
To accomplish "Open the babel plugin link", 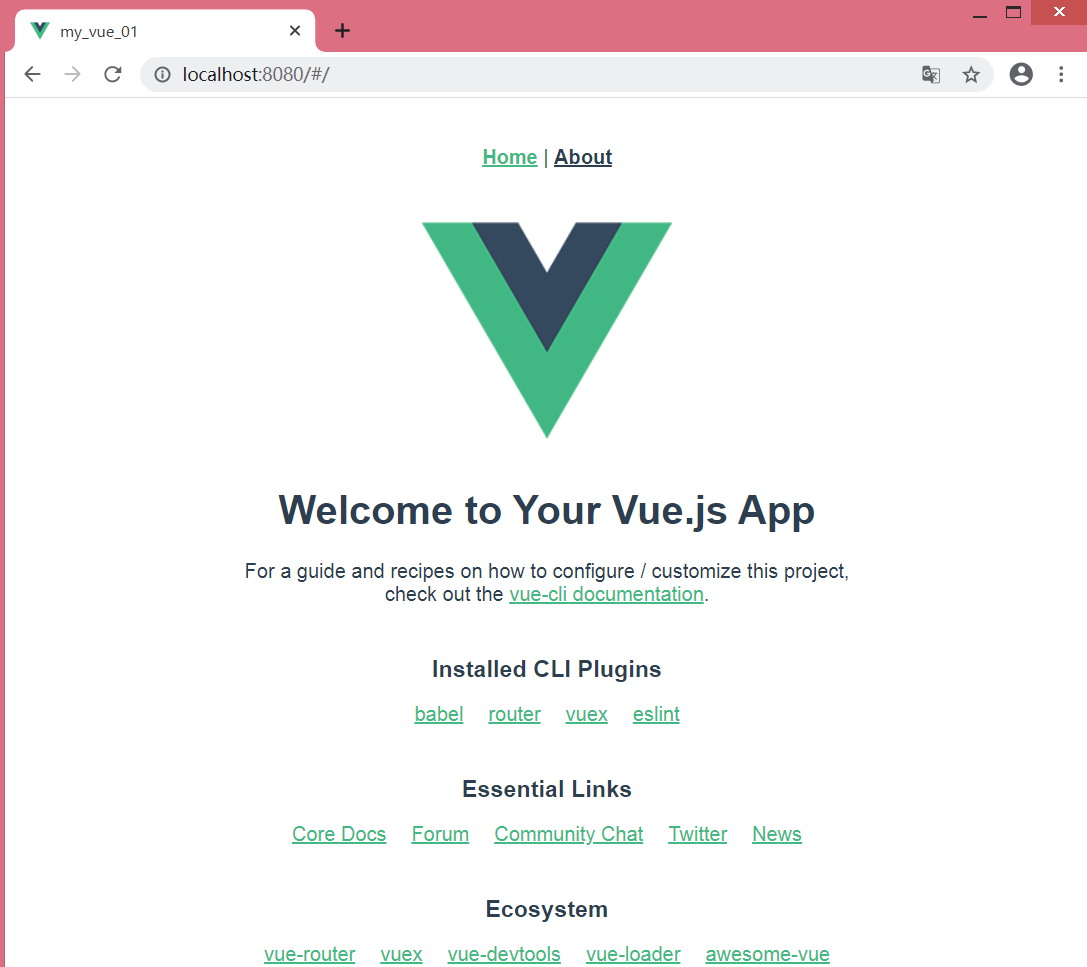I will click(x=439, y=714).
